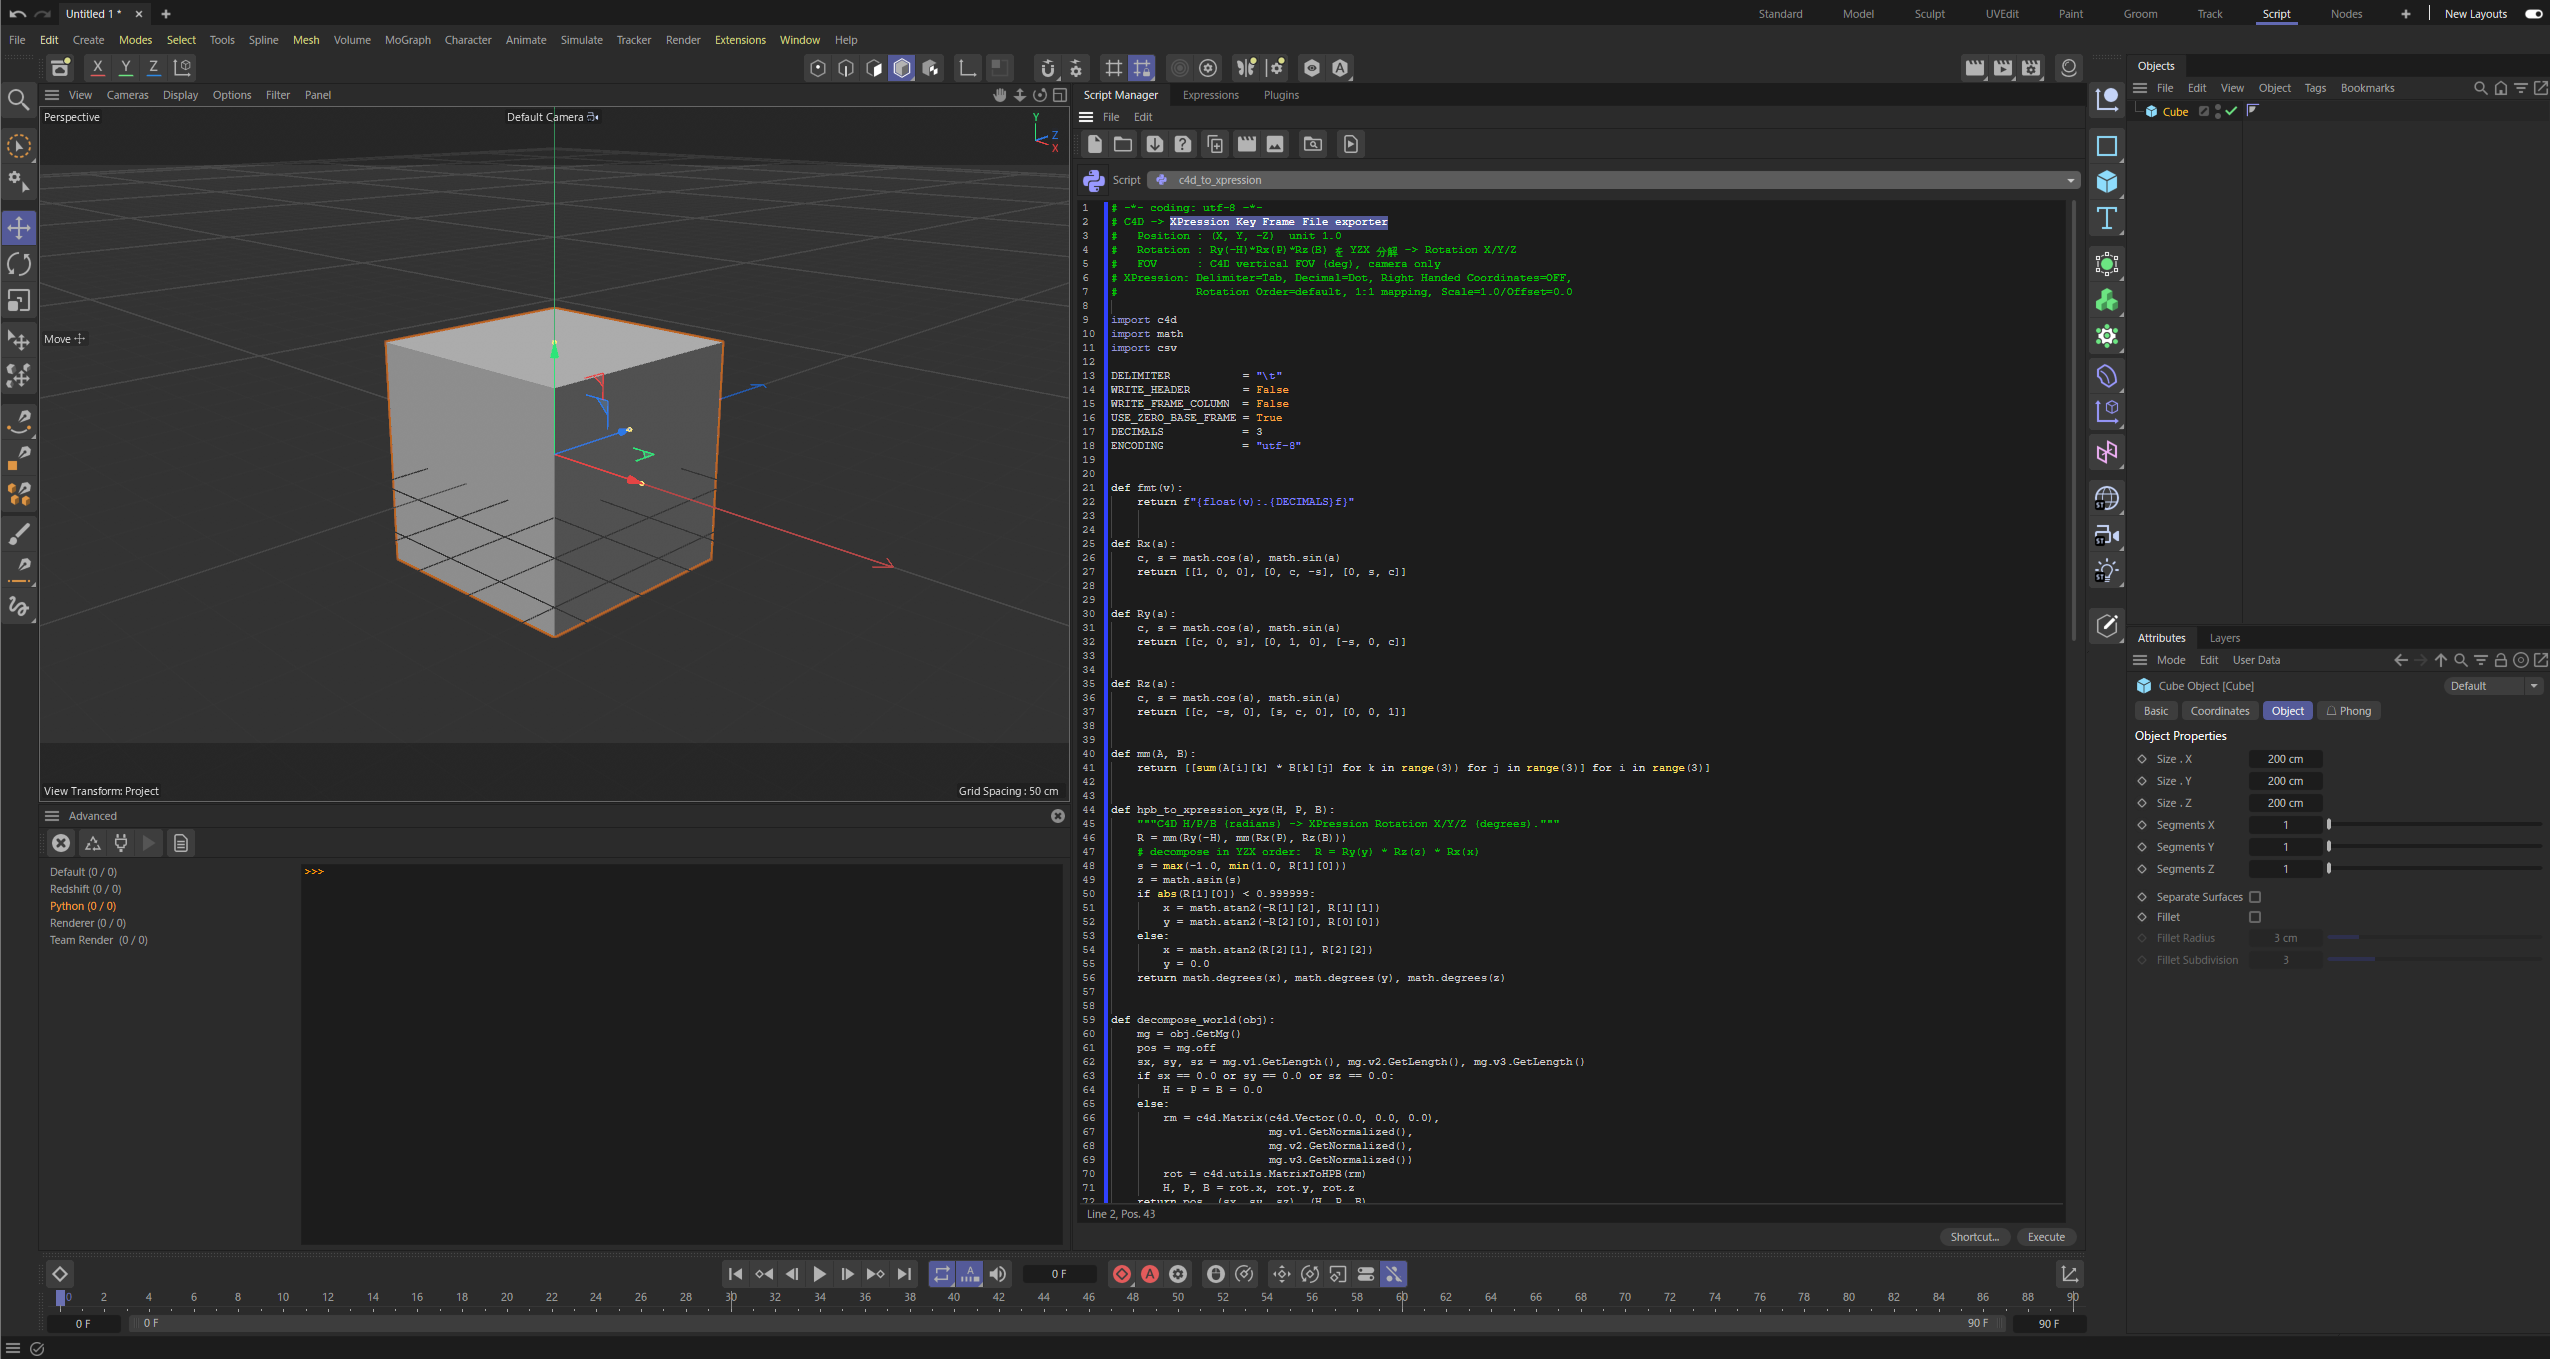Select the Move tool in left toolbar

19,228
